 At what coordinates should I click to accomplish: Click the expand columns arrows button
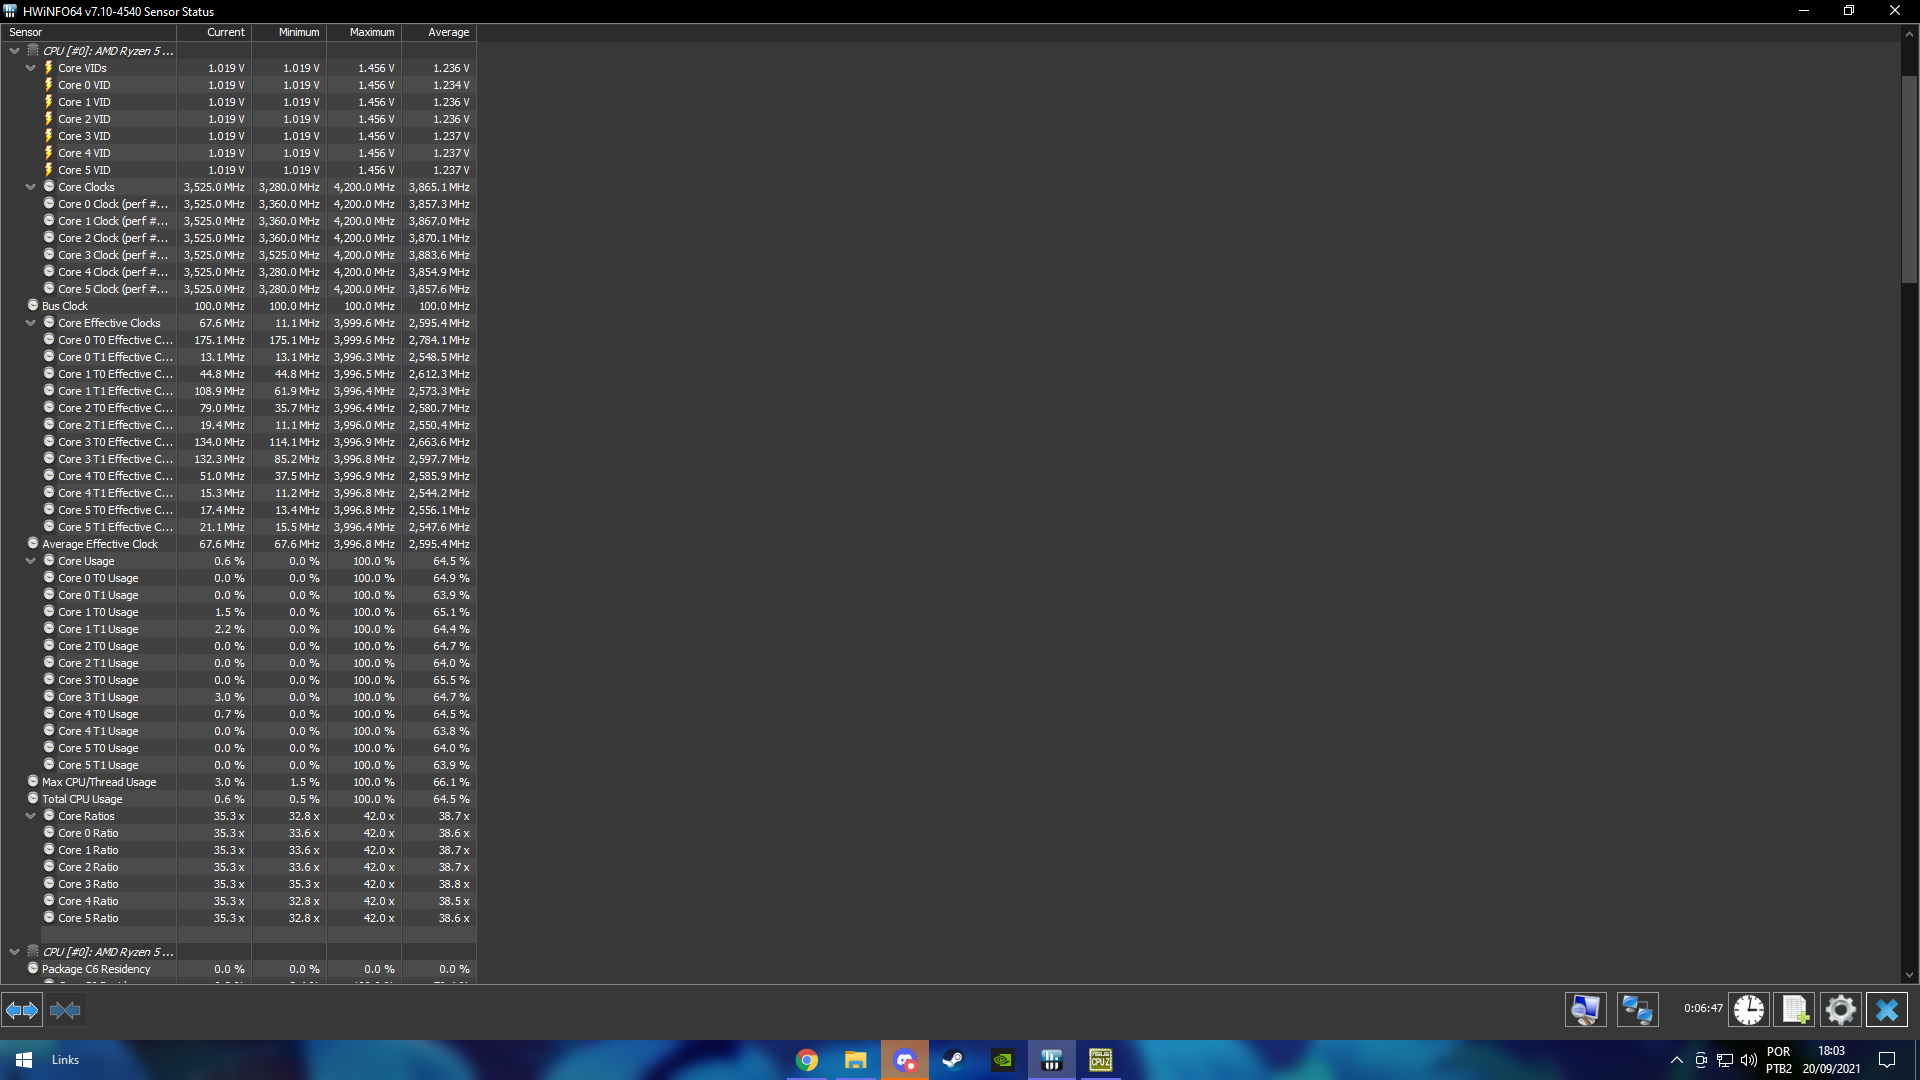(22, 1010)
